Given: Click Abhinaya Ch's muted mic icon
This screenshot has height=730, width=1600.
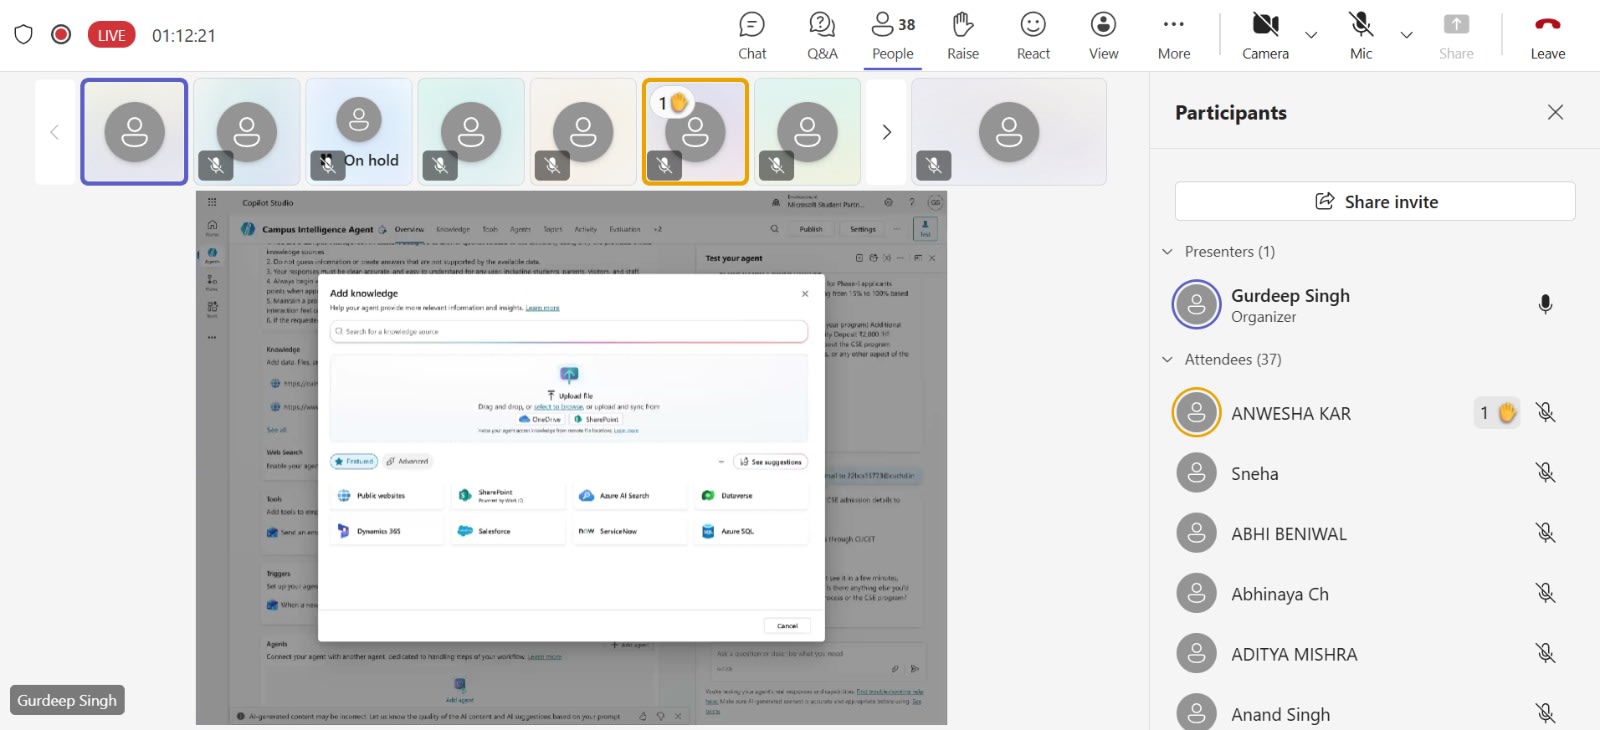Looking at the screenshot, I should (x=1545, y=593).
